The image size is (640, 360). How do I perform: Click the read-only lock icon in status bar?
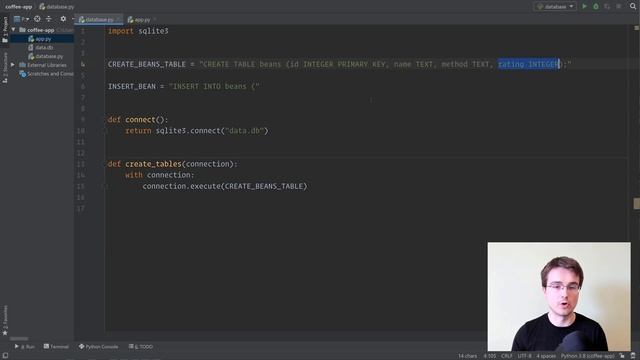622,356
